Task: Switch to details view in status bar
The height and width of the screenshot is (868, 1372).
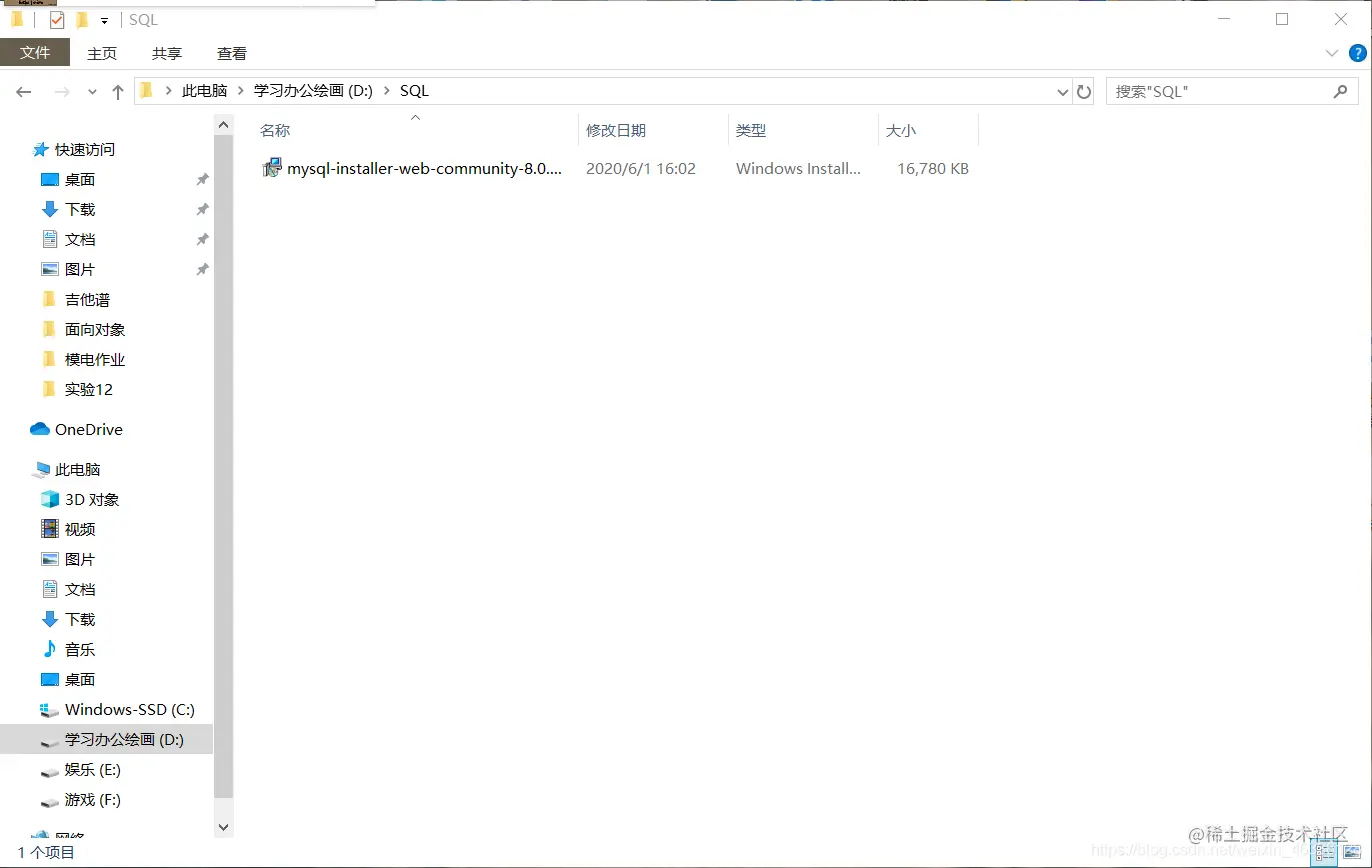Action: click(x=1325, y=852)
